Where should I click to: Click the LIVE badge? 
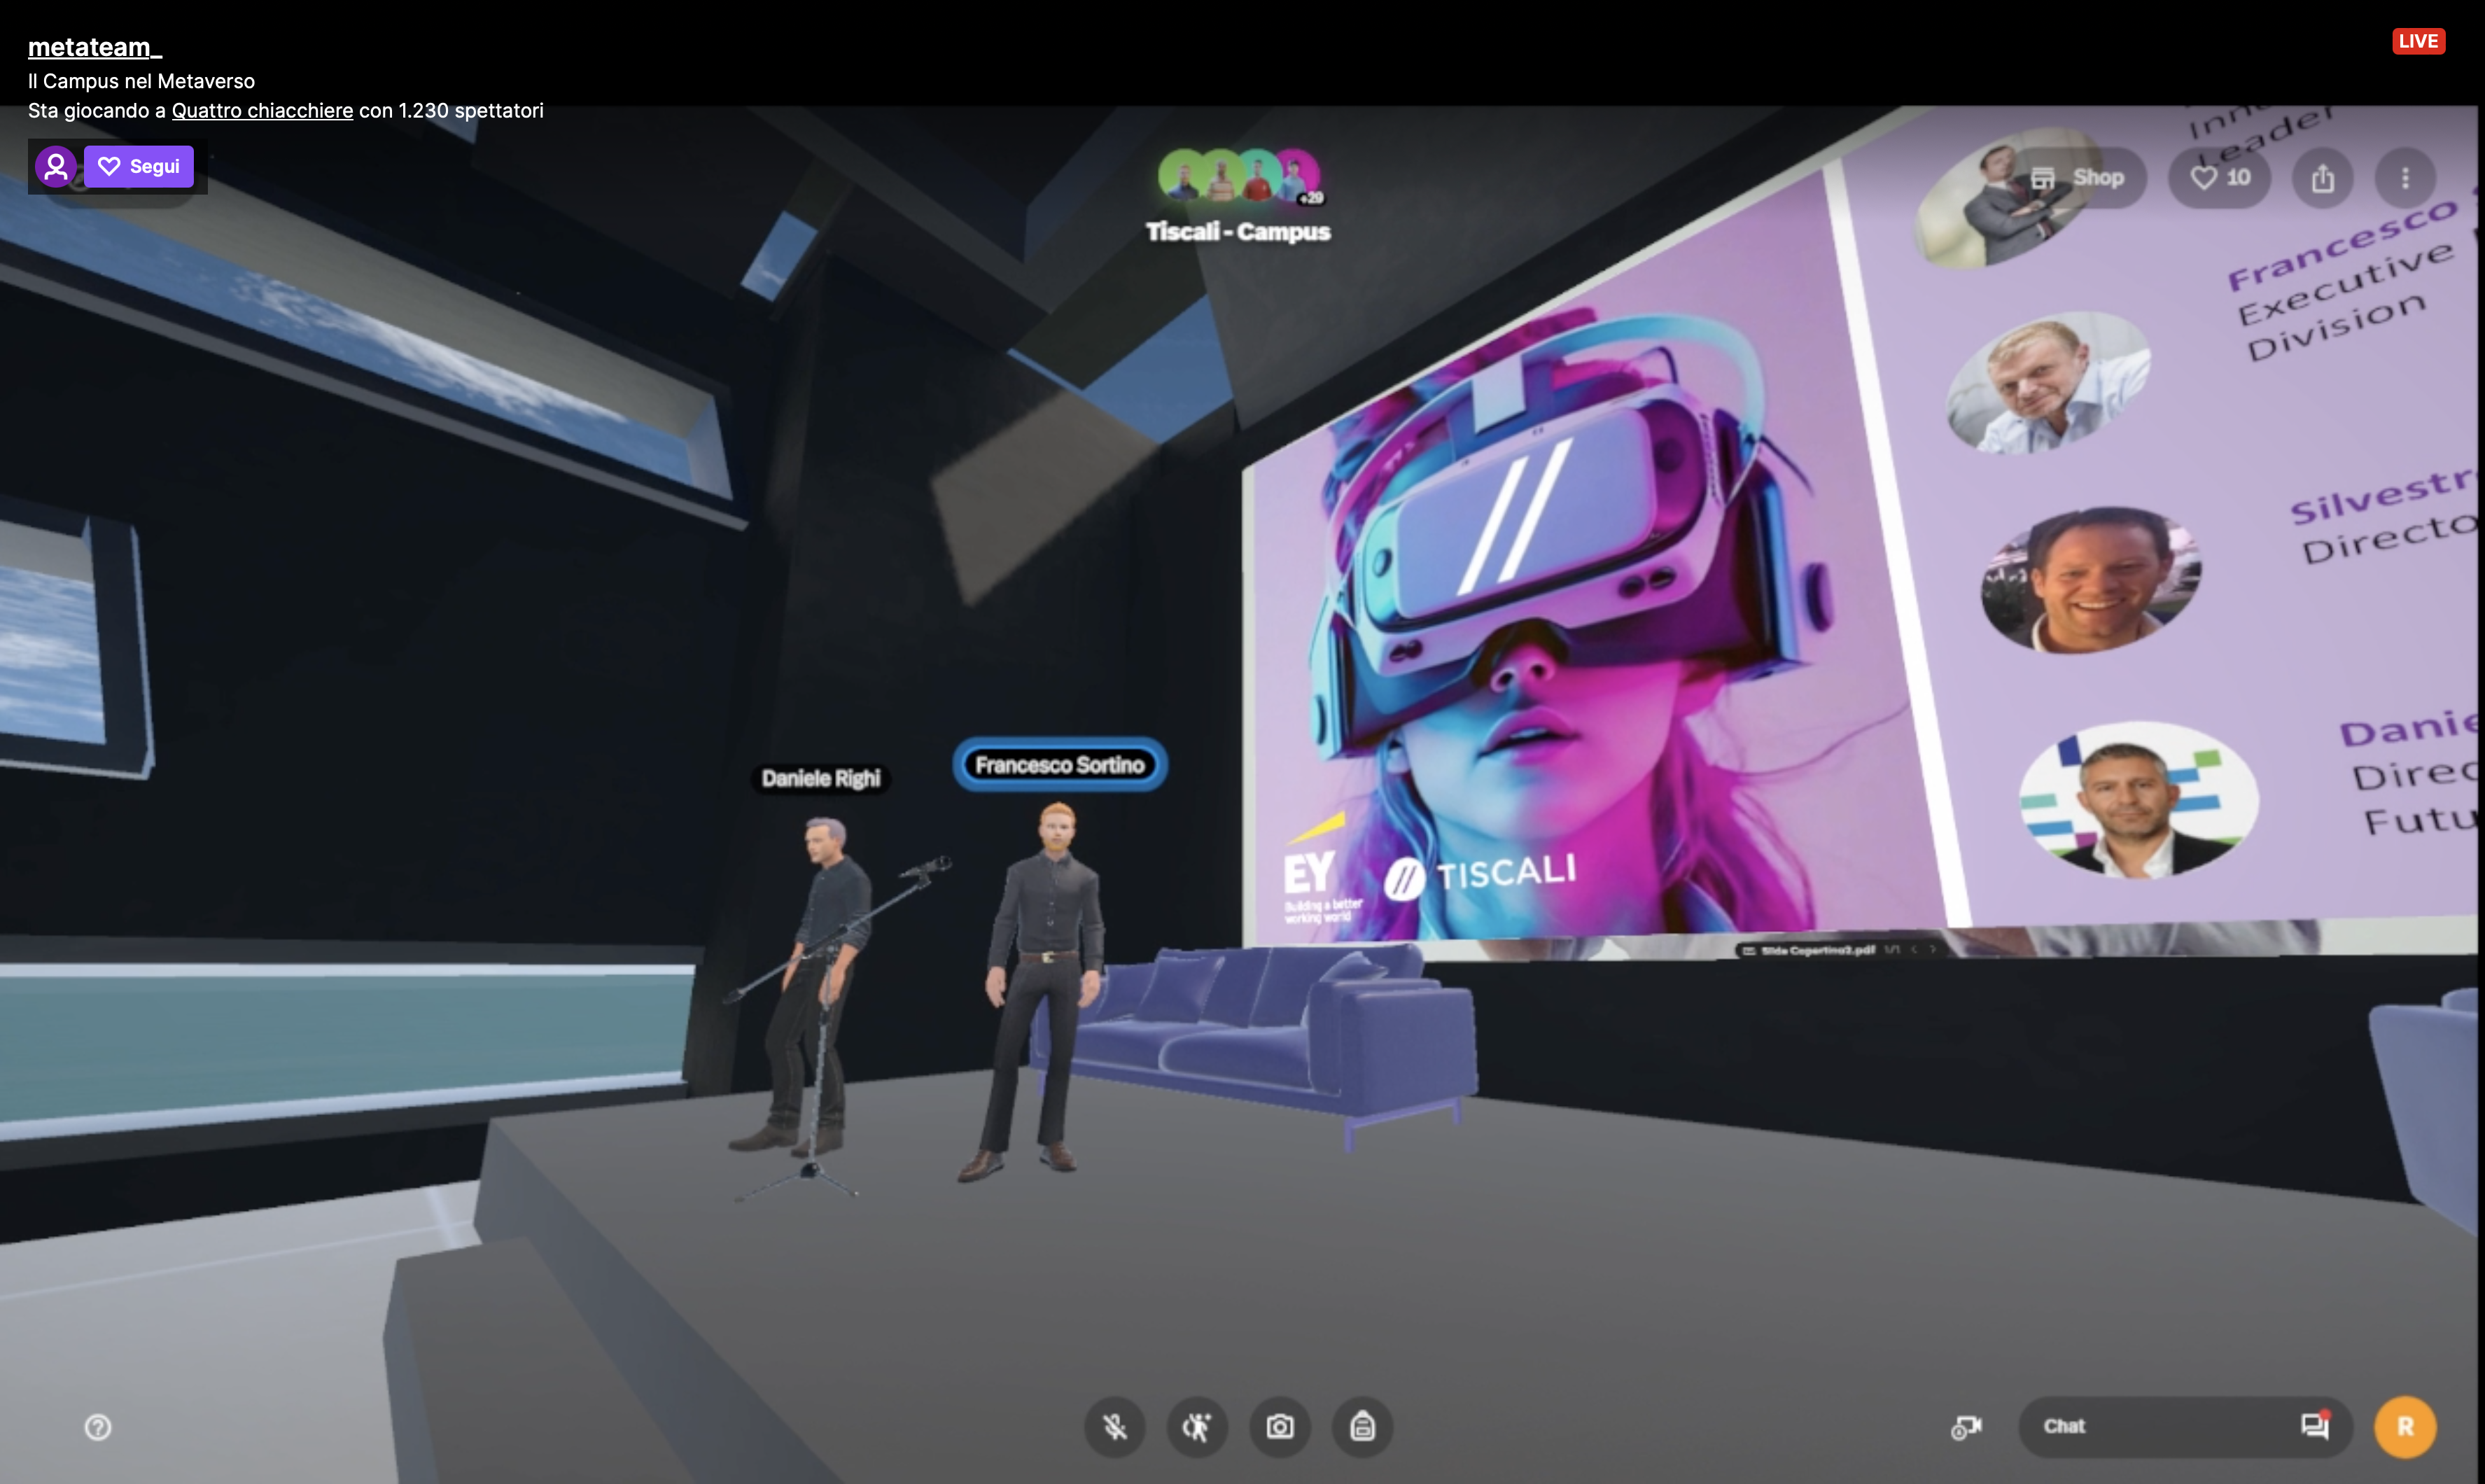pos(2418,41)
